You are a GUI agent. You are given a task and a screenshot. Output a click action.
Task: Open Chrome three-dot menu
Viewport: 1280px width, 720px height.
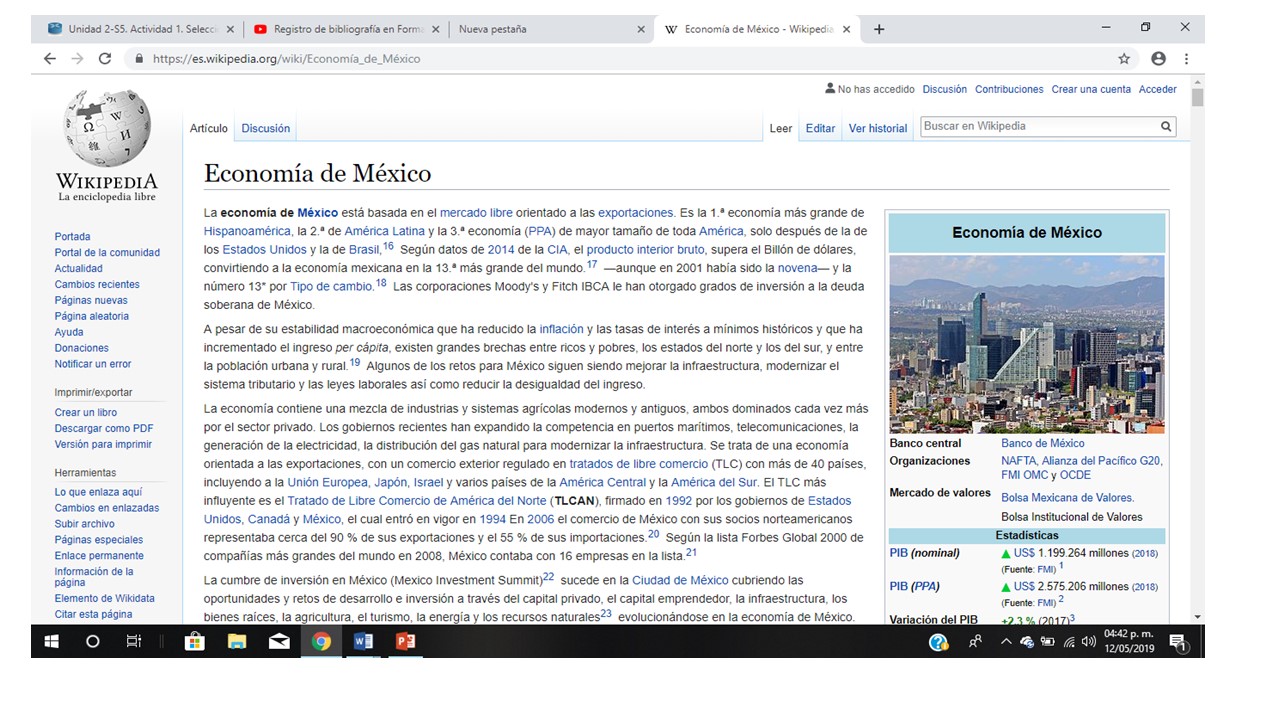[x=1187, y=59]
